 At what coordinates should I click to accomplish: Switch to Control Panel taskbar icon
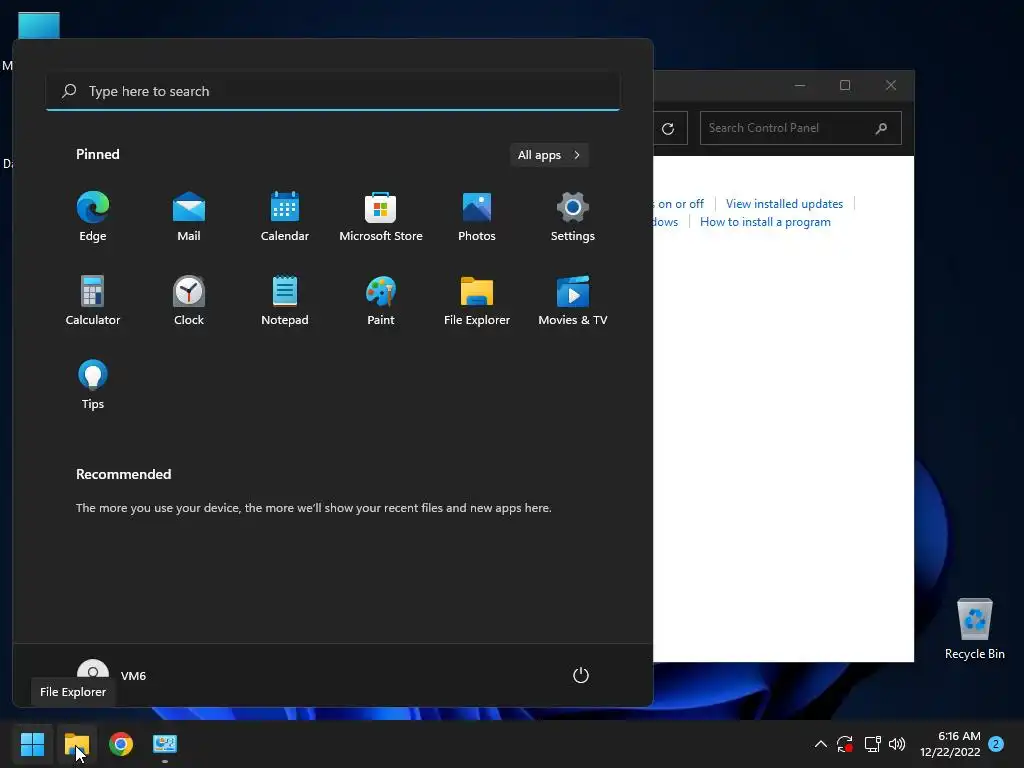(165, 744)
